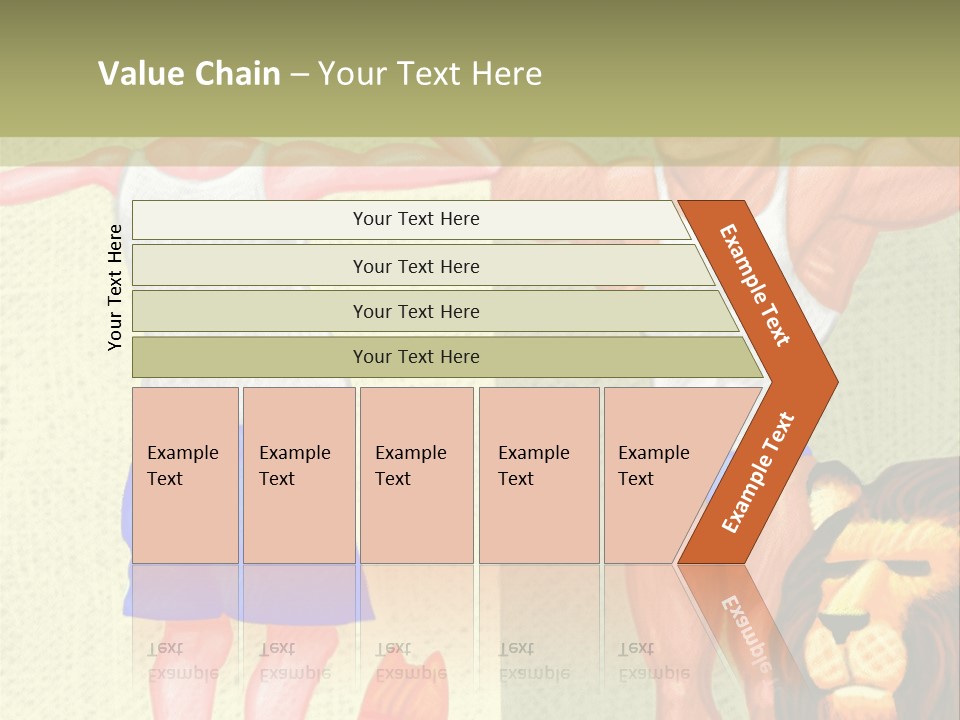Select "Your Text Here" in the slide title
The width and height of the screenshot is (960, 720).
click(x=430, y=74)
